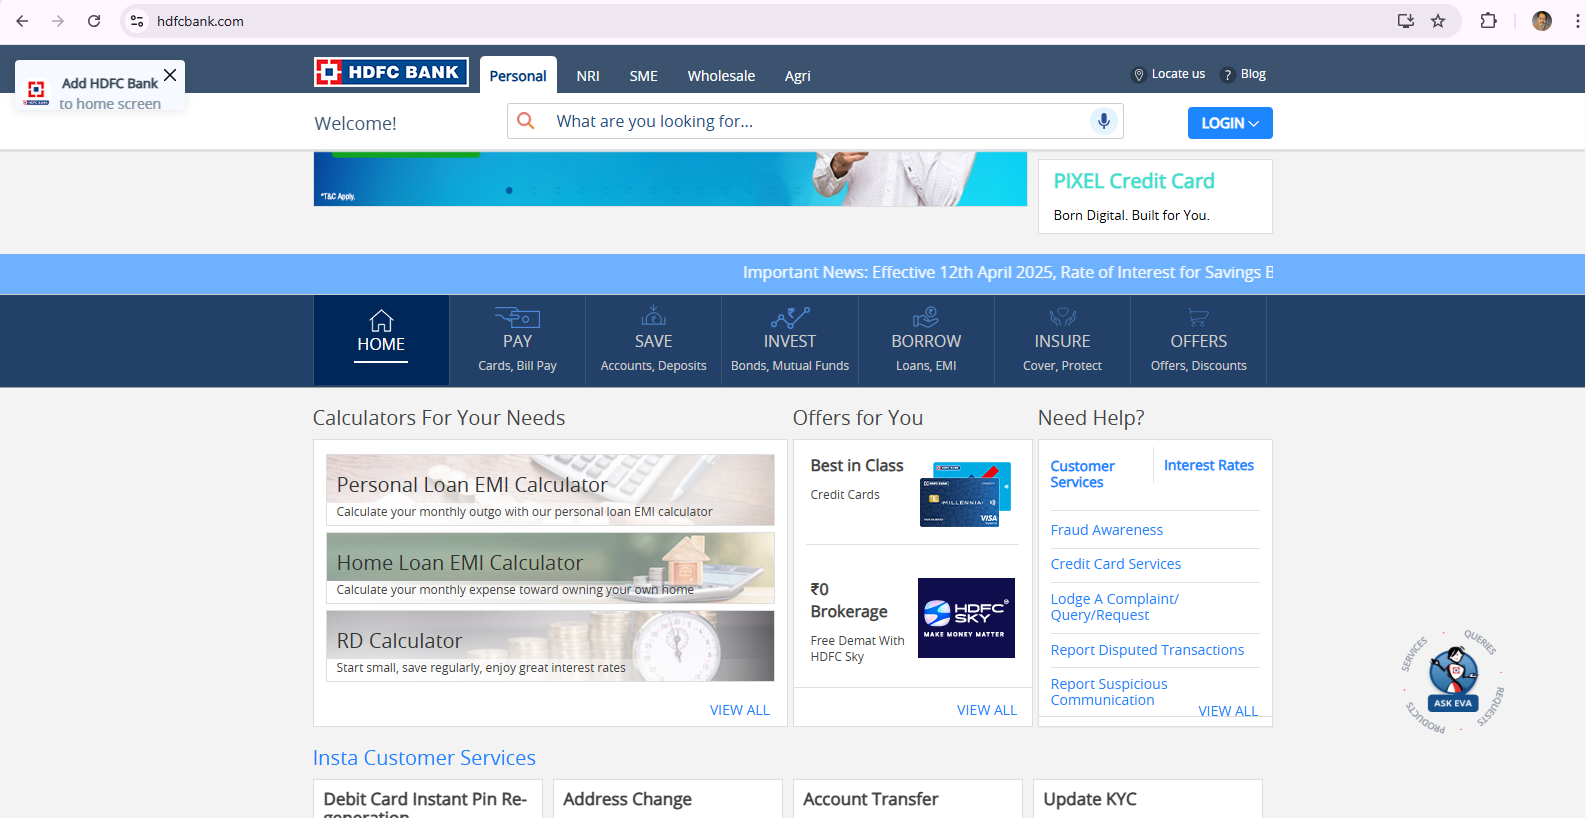
Task: Open the BORROW loans and EMI menu
Action: tap(926, 341)
